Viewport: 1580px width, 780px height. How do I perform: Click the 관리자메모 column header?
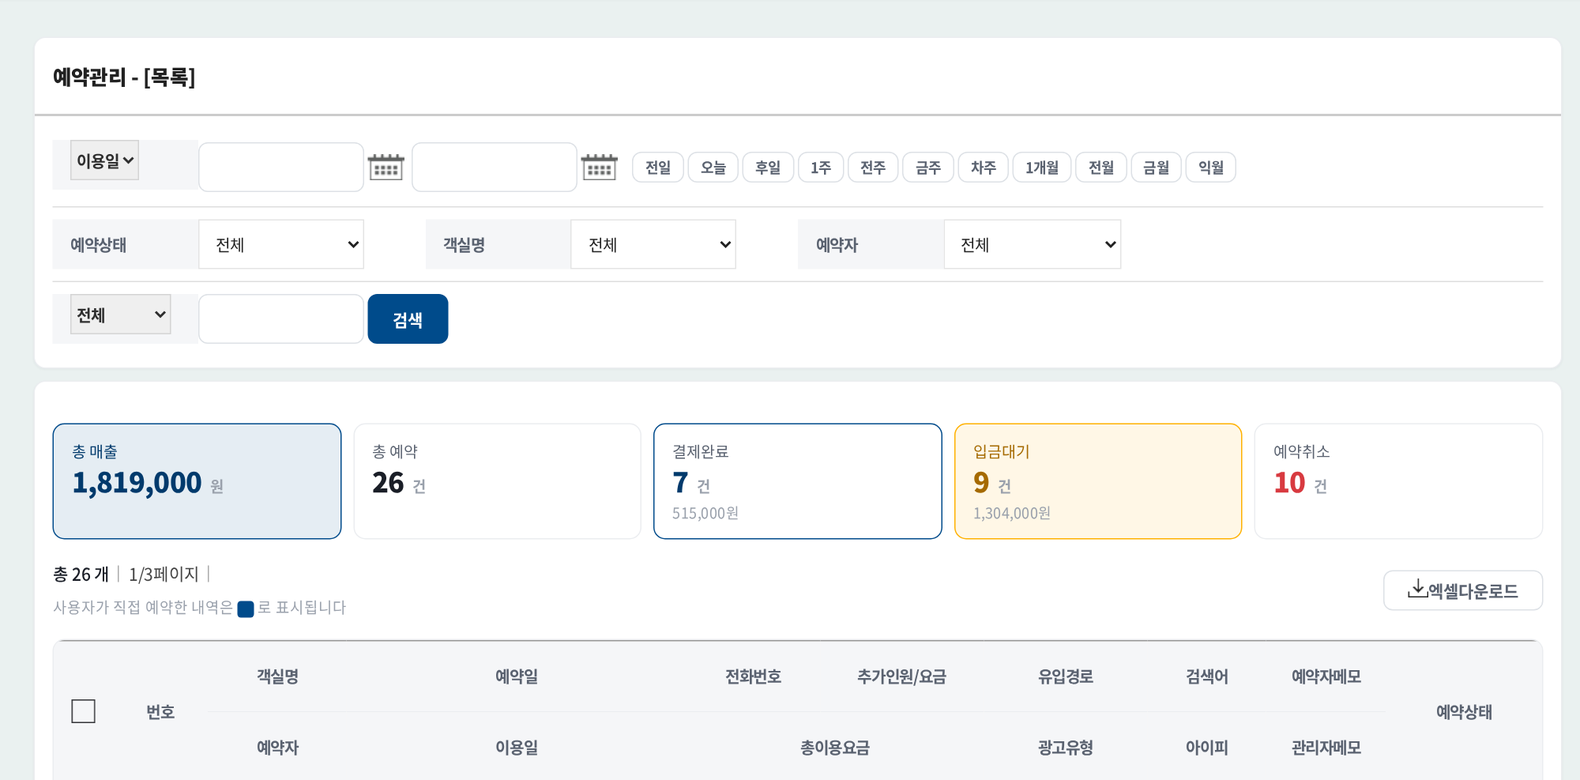1326,747
